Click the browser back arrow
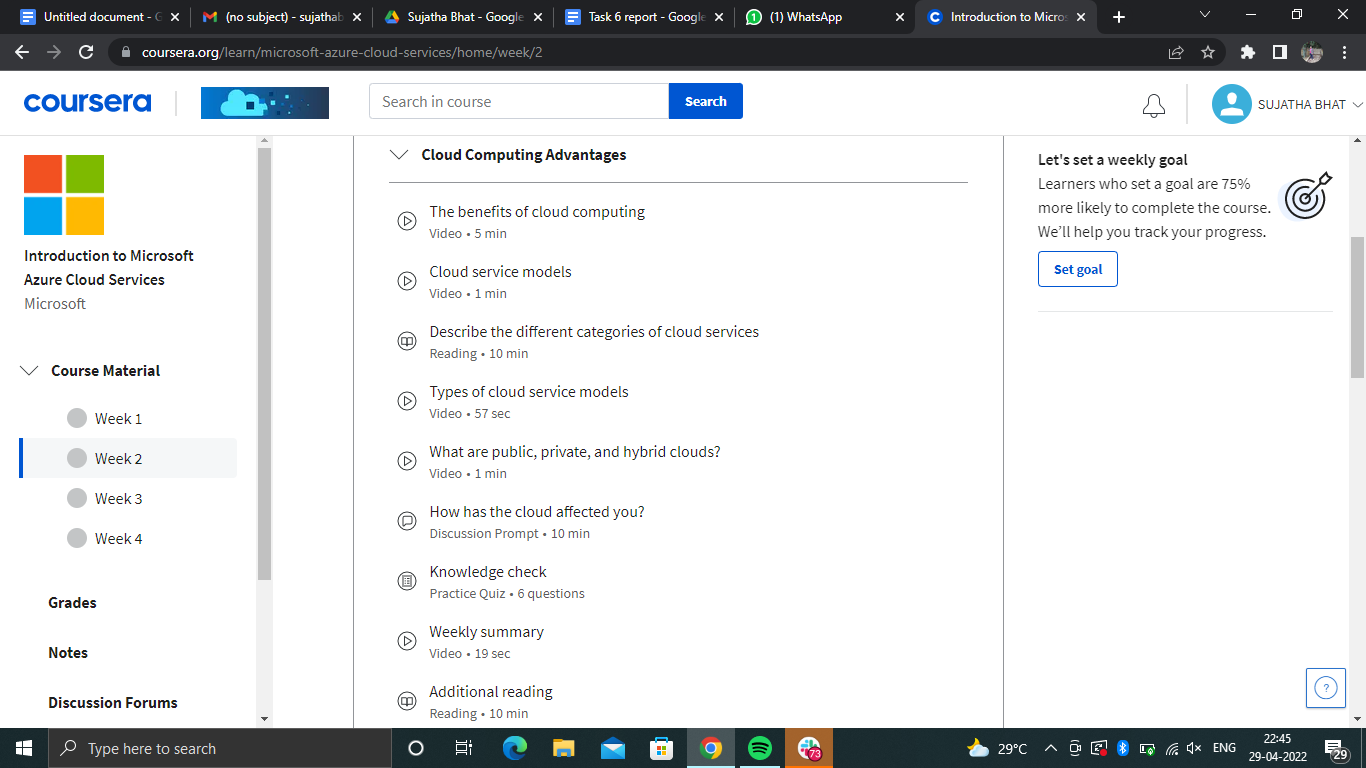The width and height of the screenshot is (1366, 768). point(22,52)
